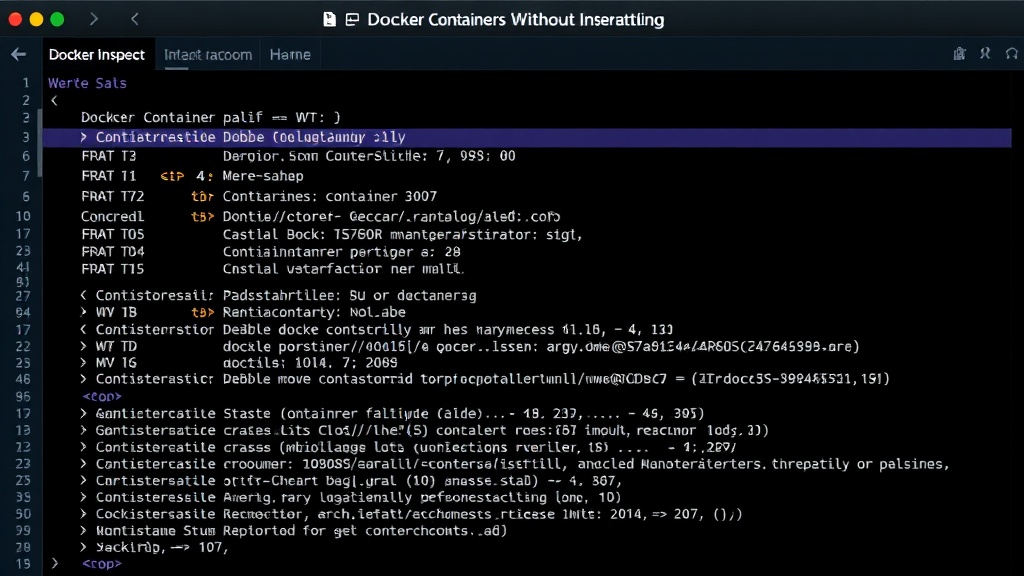Click line number 1 in the gutter
This screenshot has height=576, width=1024.
pyautogui.click(x=26, y=83)
